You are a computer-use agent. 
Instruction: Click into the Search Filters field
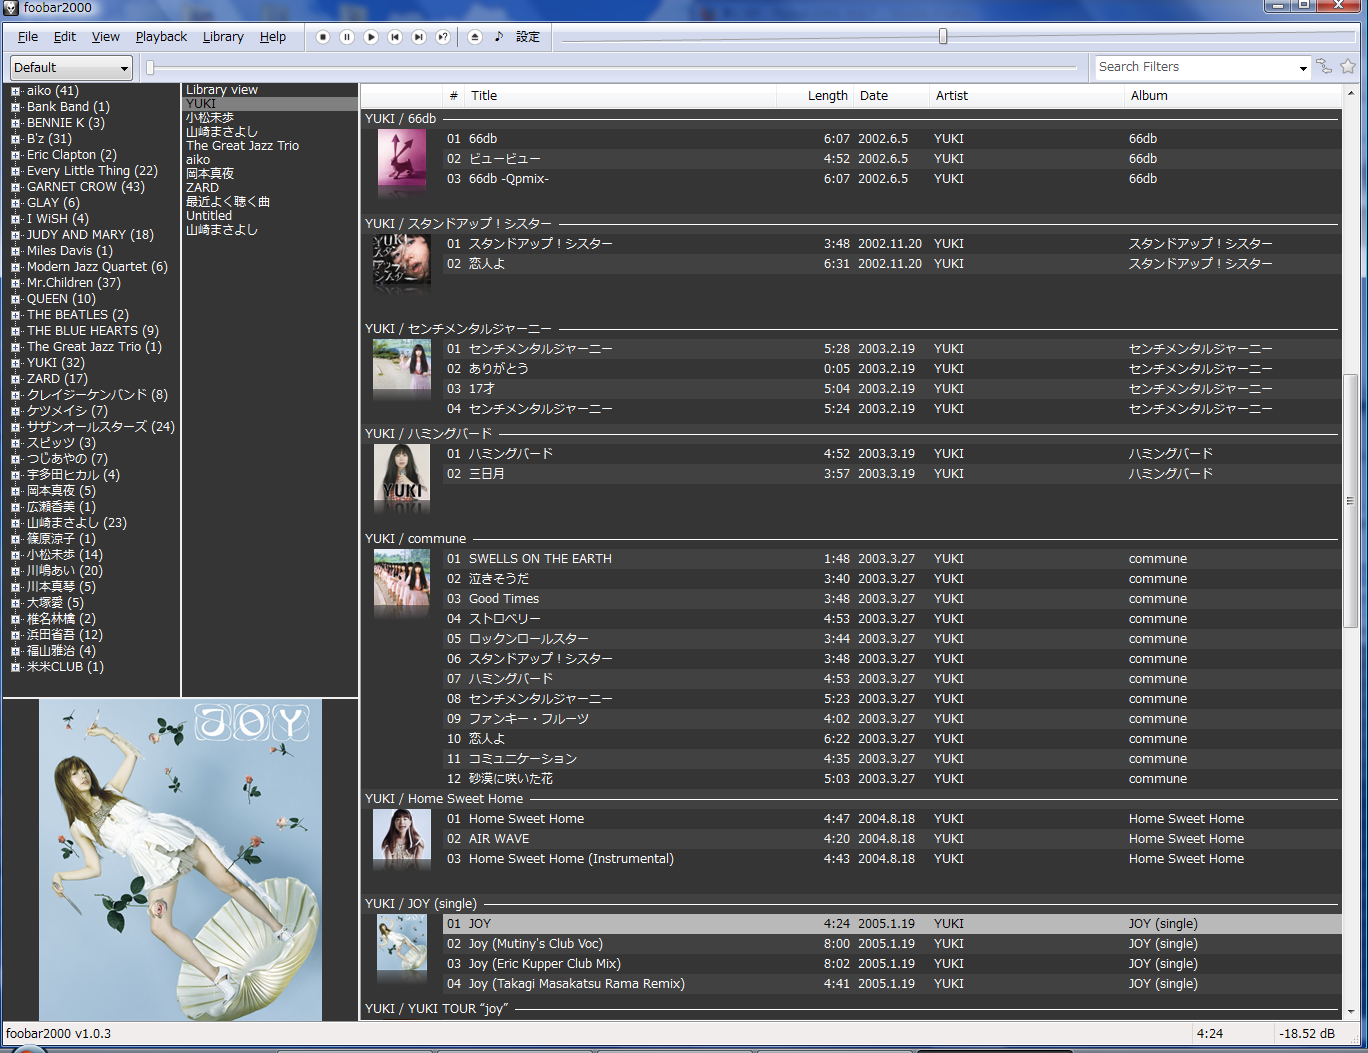coord(1195,67)
